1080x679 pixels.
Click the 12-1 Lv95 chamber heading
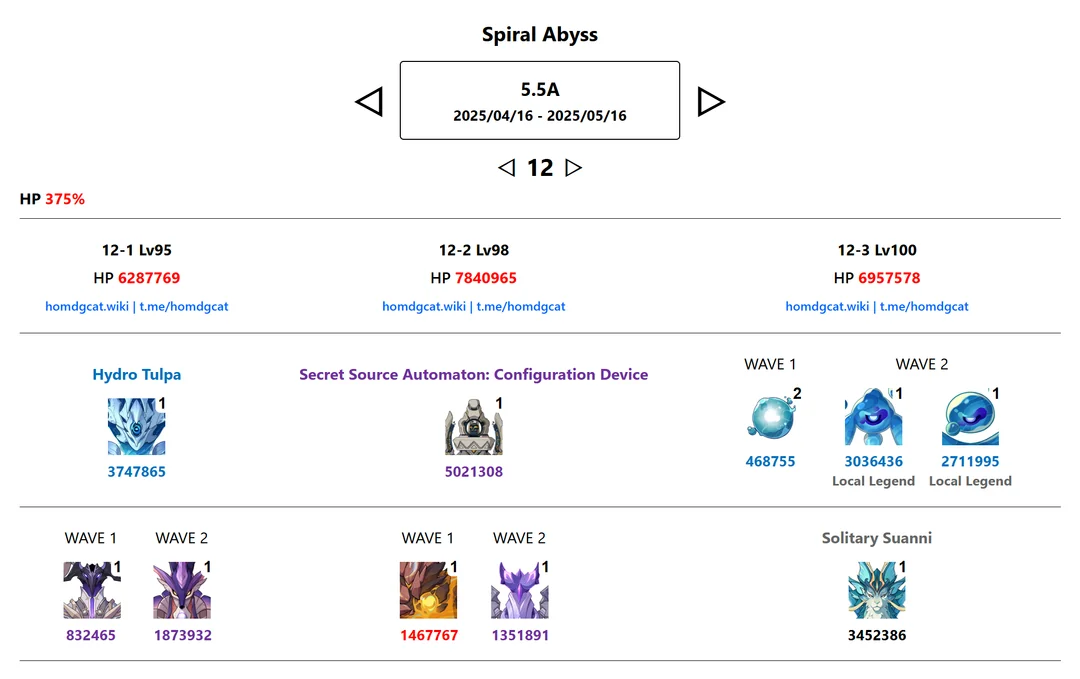tap(136, 250)
